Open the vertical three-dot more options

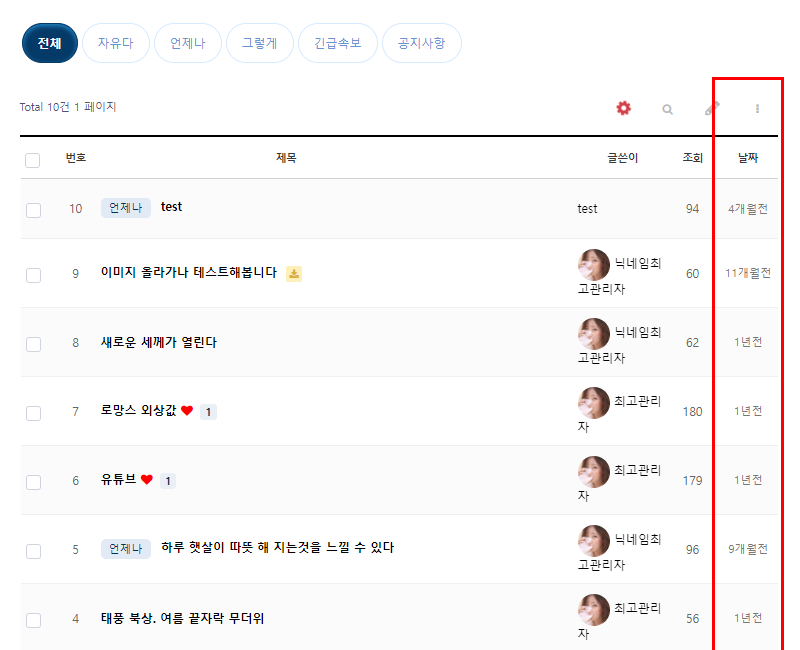757,108
